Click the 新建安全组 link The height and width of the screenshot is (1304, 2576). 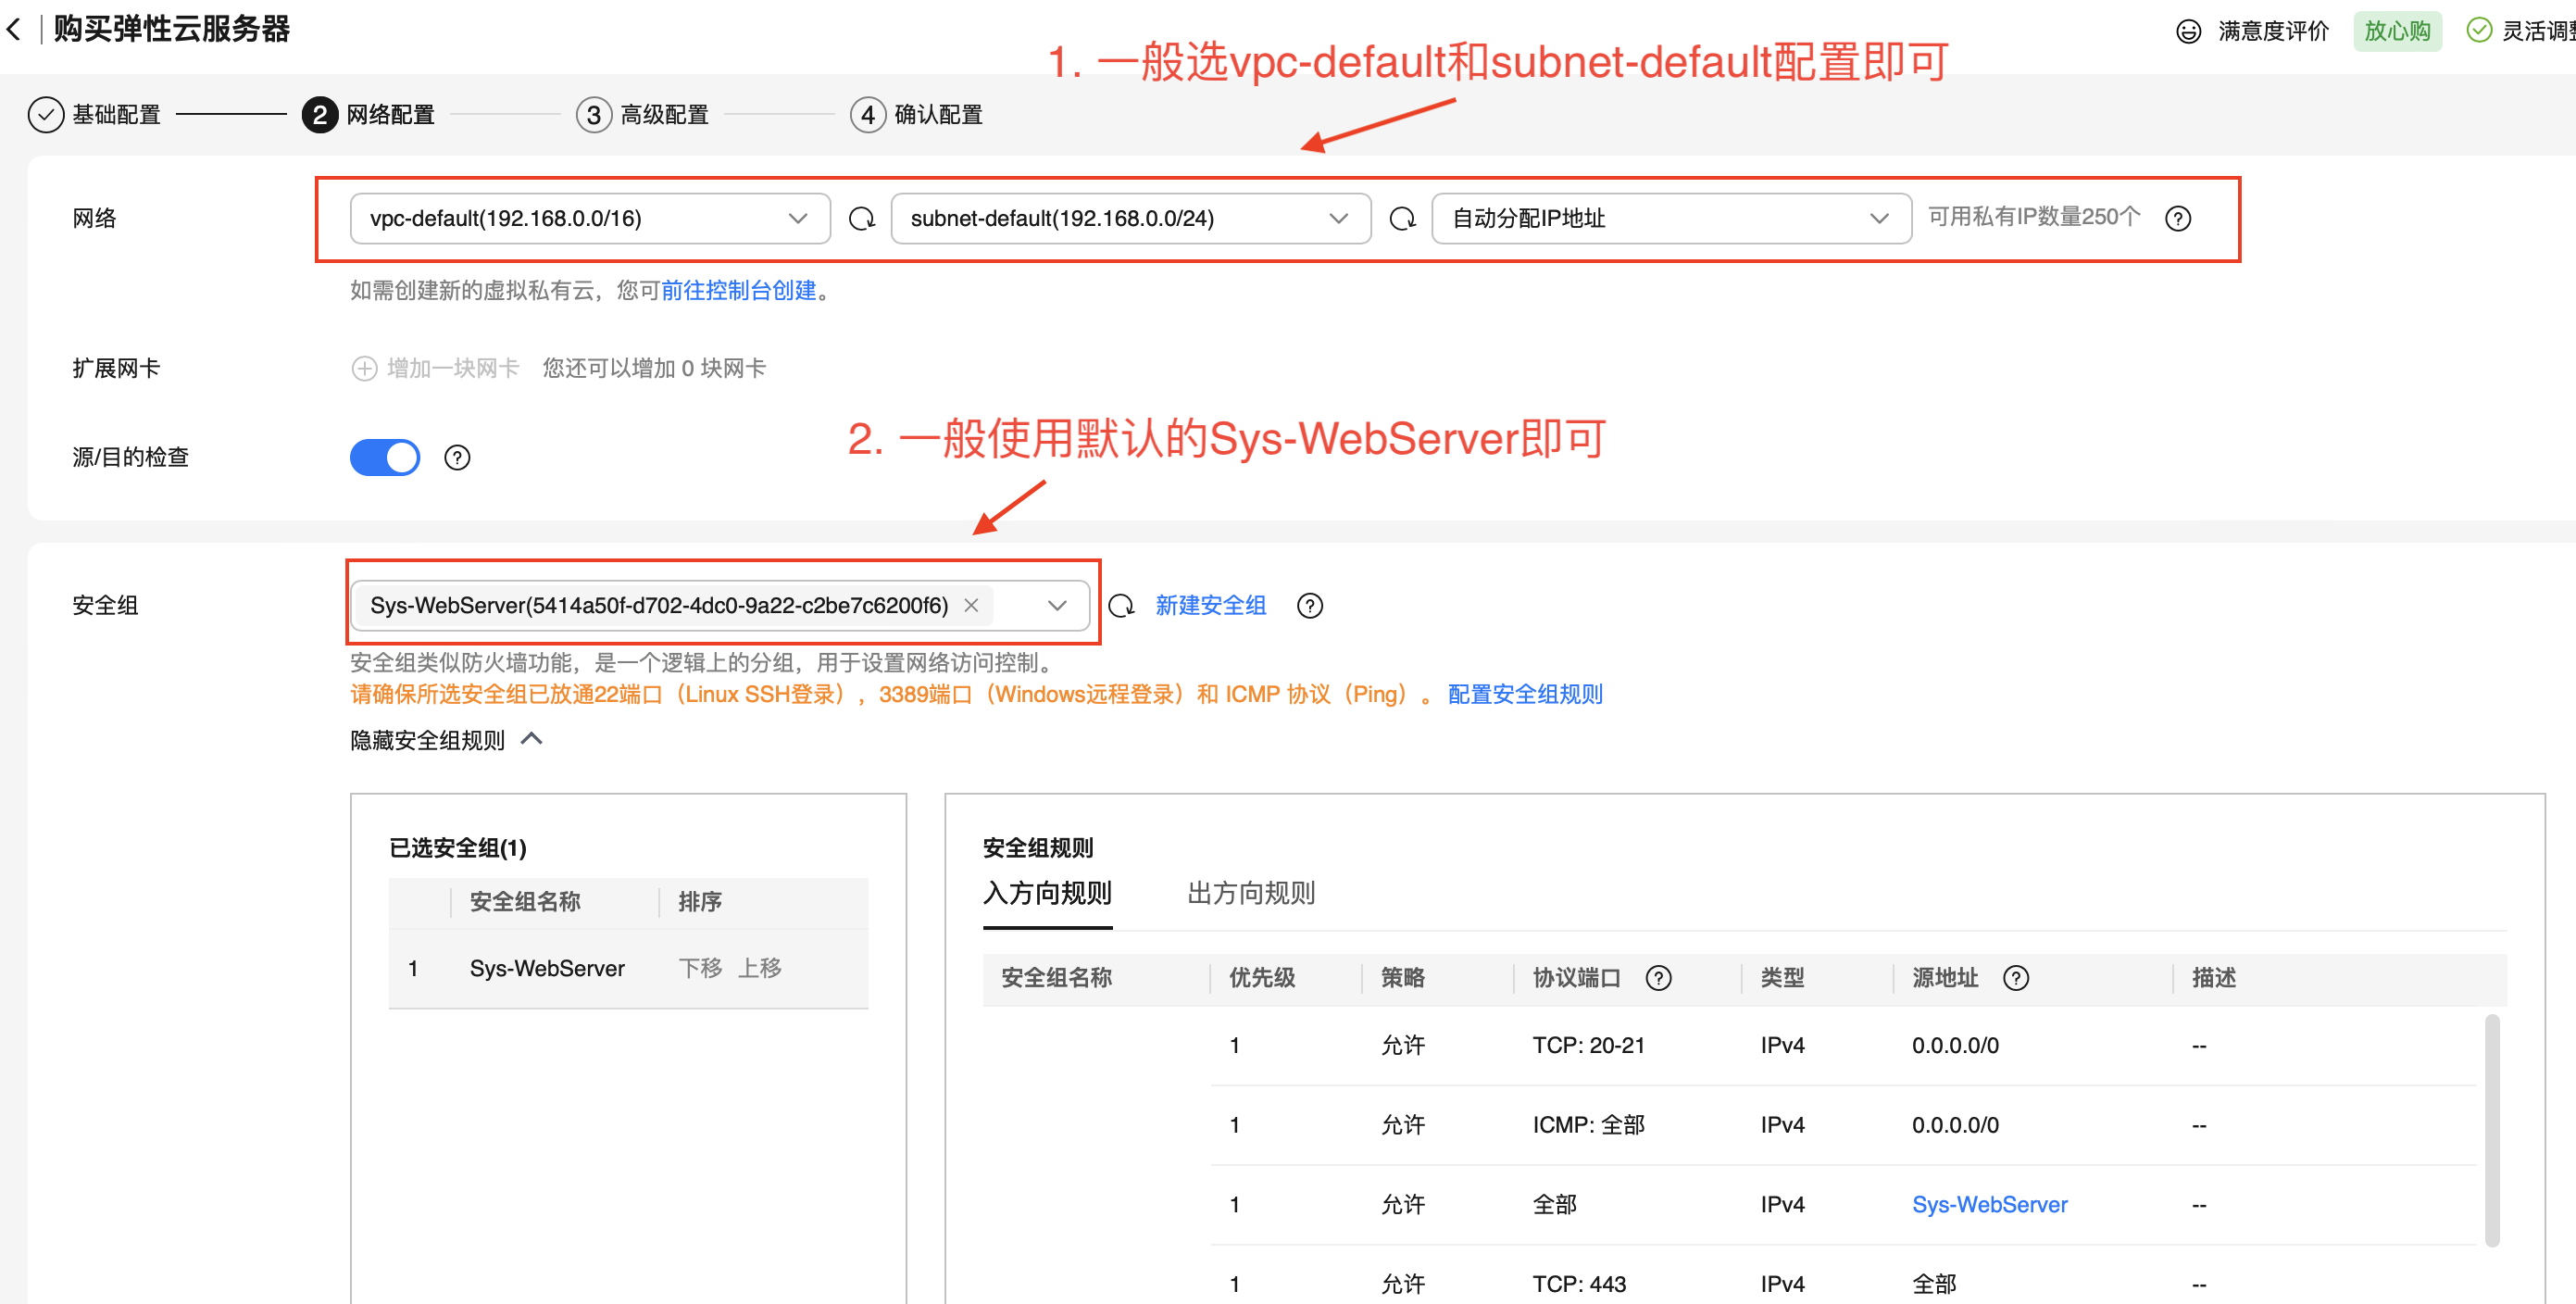(x=1210, y=606)
